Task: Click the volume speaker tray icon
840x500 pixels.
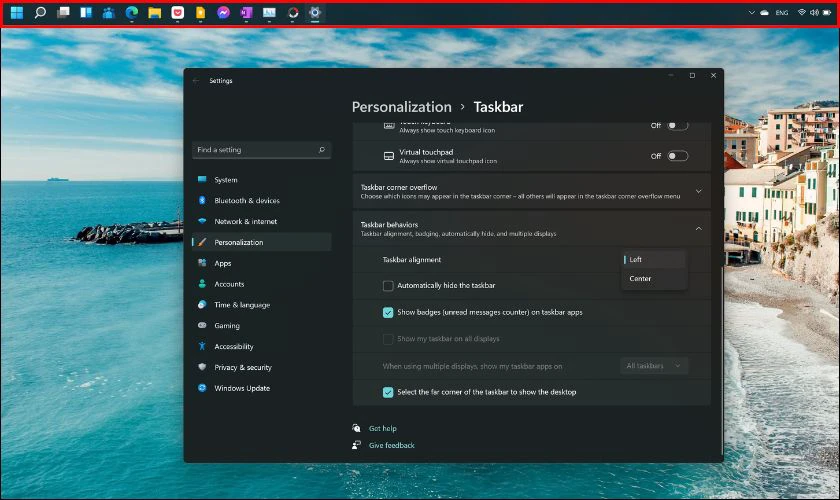Action: (x=814, y=12)
